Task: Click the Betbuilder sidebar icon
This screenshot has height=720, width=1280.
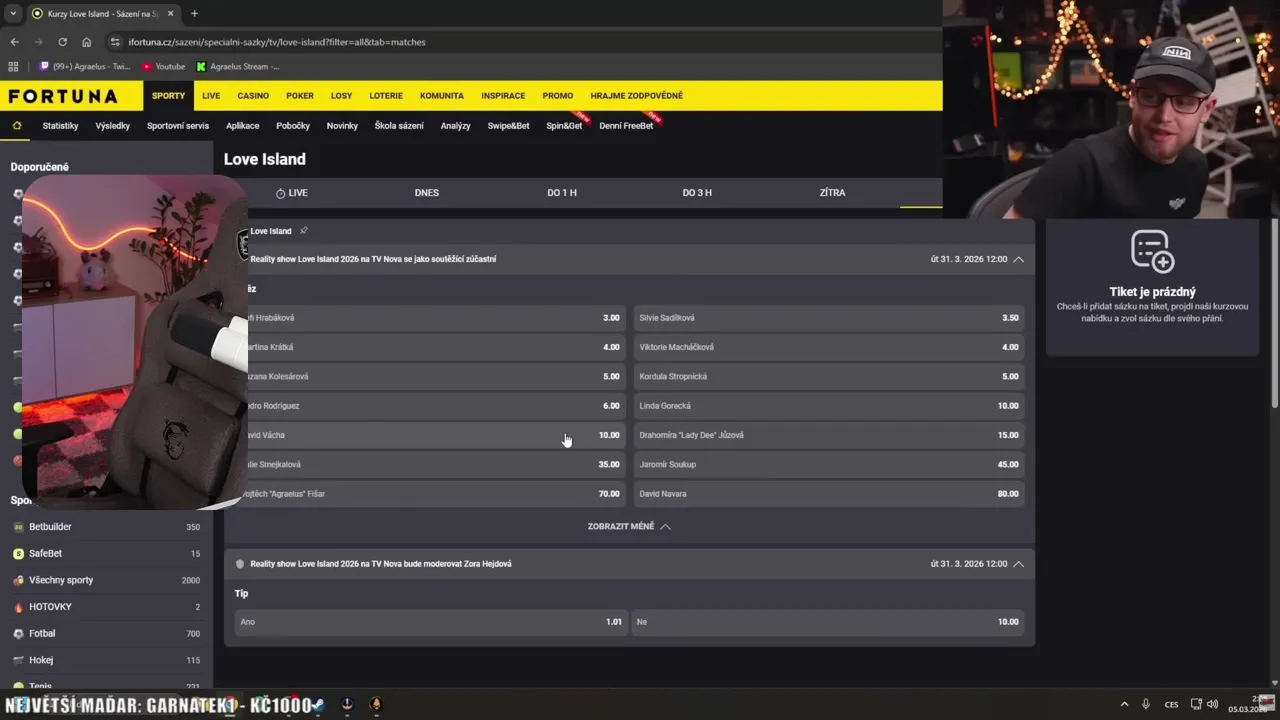Action: coord(18,527)
